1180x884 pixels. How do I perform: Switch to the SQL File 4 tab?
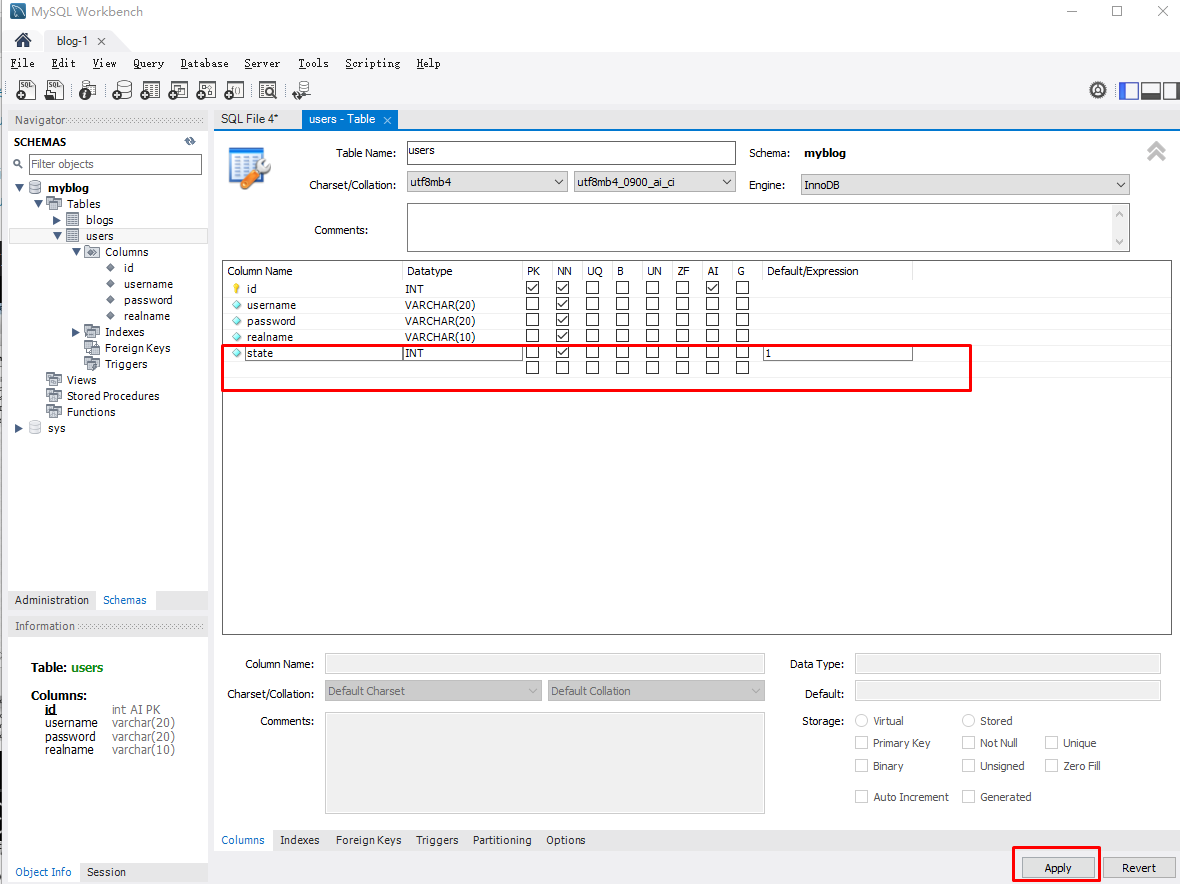(249, 119)
